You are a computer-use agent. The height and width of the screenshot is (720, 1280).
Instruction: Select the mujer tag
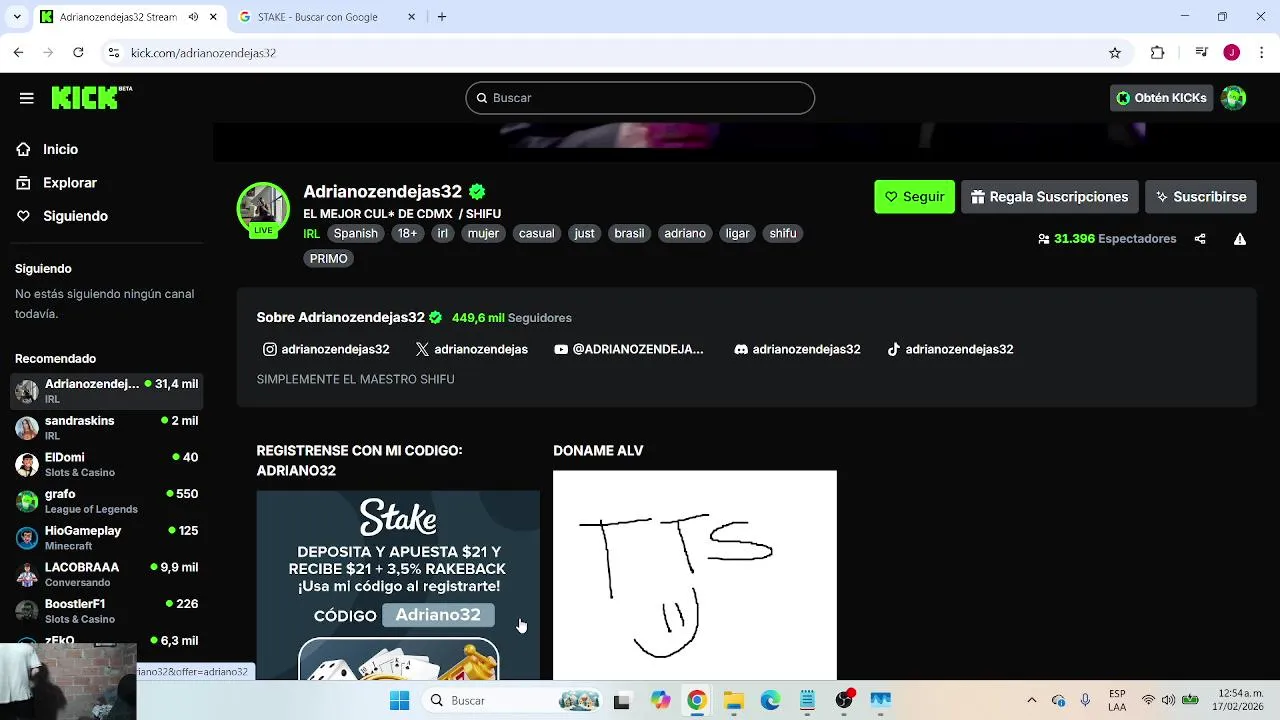[x=483, y=233]
